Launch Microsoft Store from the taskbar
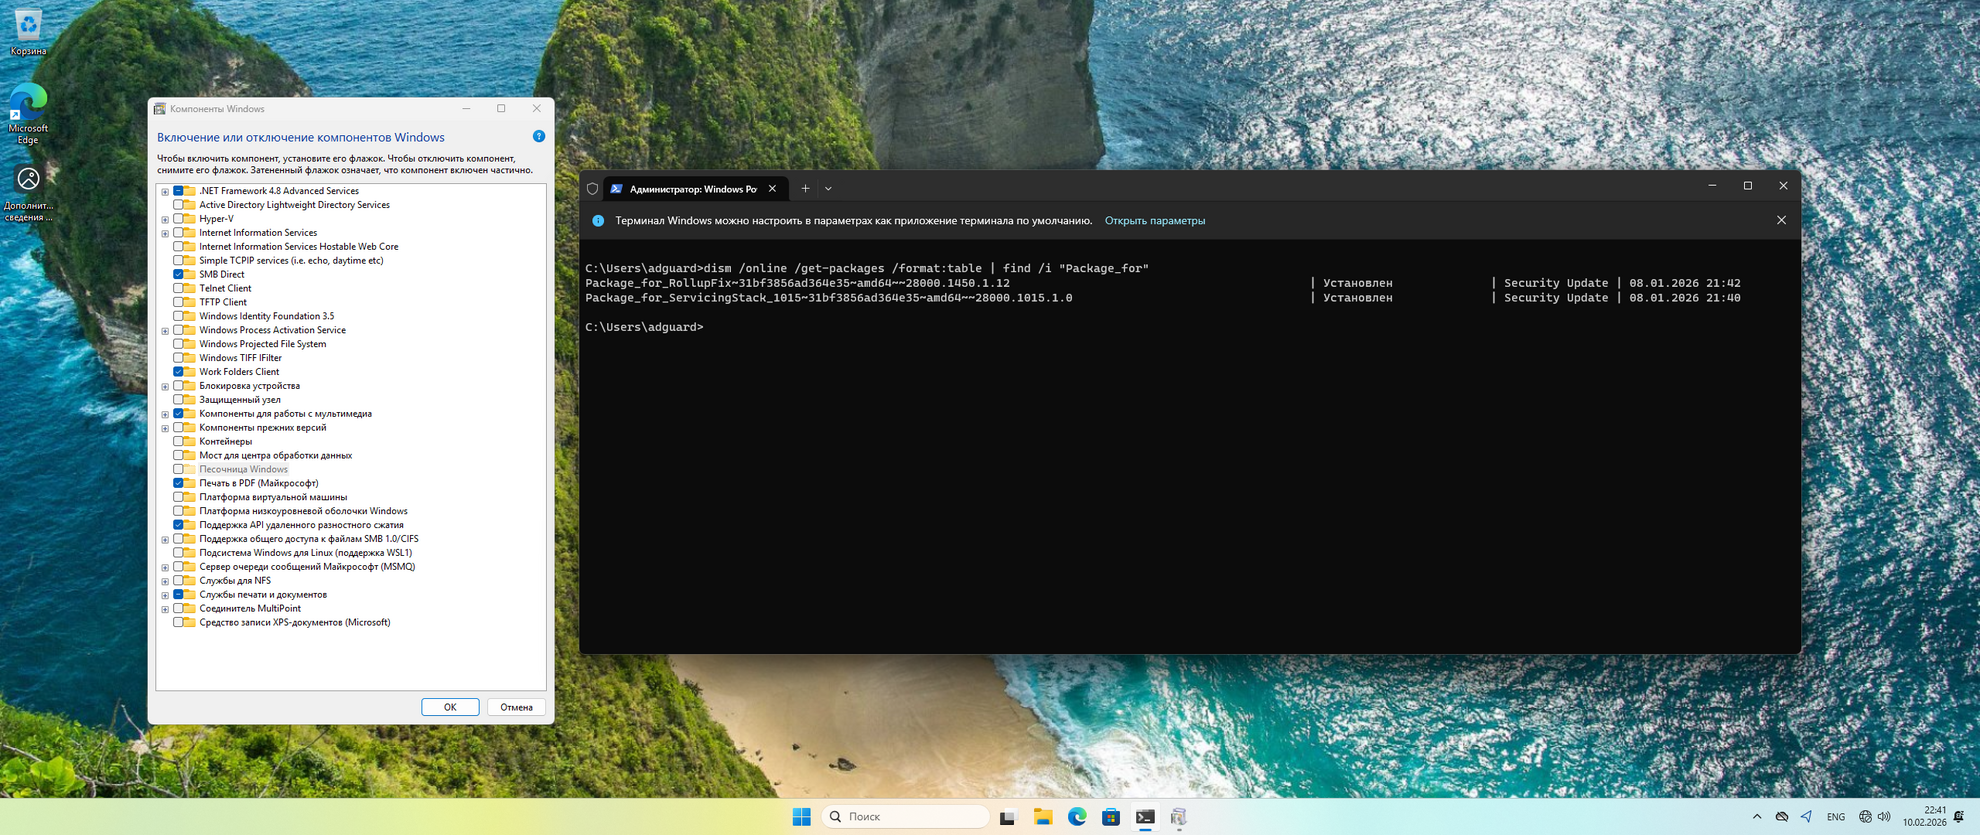Viewport: 1980px width, 835px height. (1110, 817)
